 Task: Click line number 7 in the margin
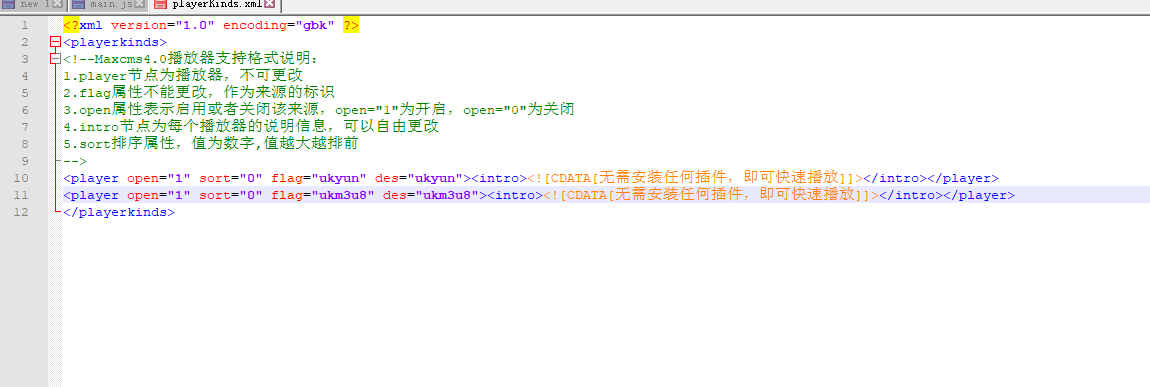point(25,127)
